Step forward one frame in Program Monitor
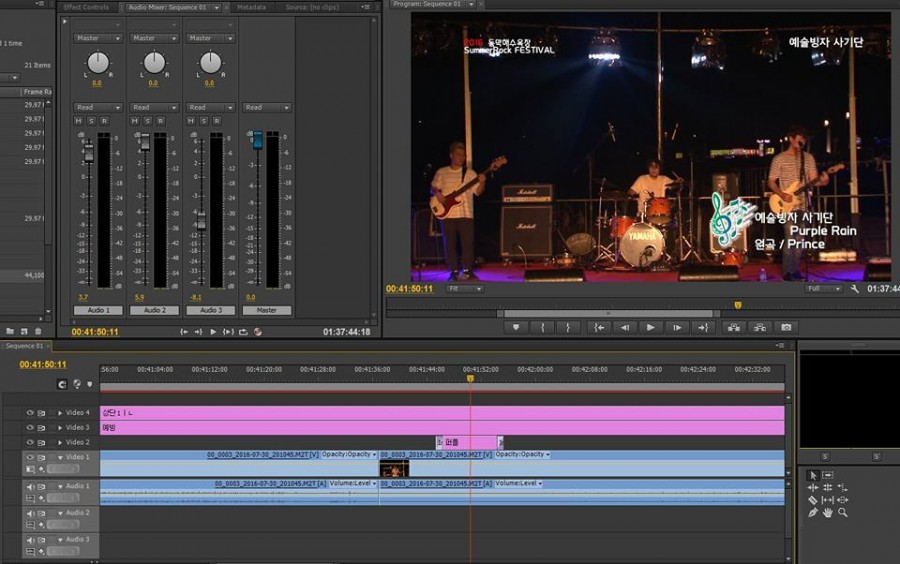Screen dimensions: 900x564 click(677, 328)
